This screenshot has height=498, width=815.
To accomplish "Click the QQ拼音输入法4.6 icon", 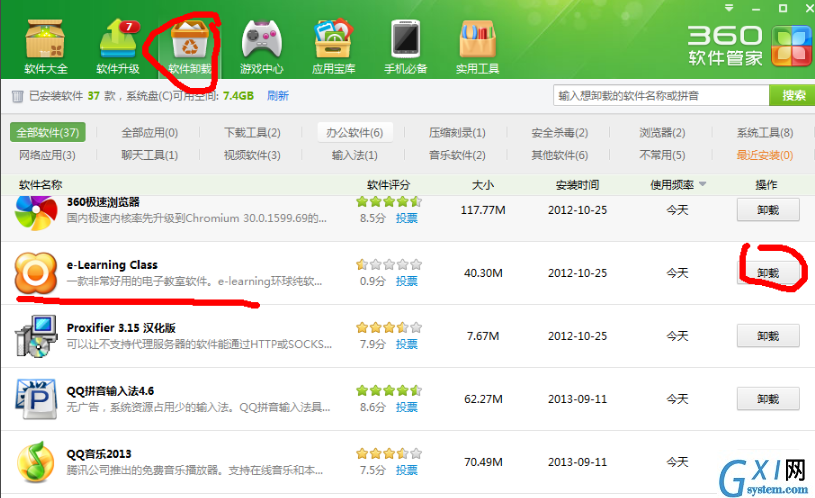I will pos(35,399).
